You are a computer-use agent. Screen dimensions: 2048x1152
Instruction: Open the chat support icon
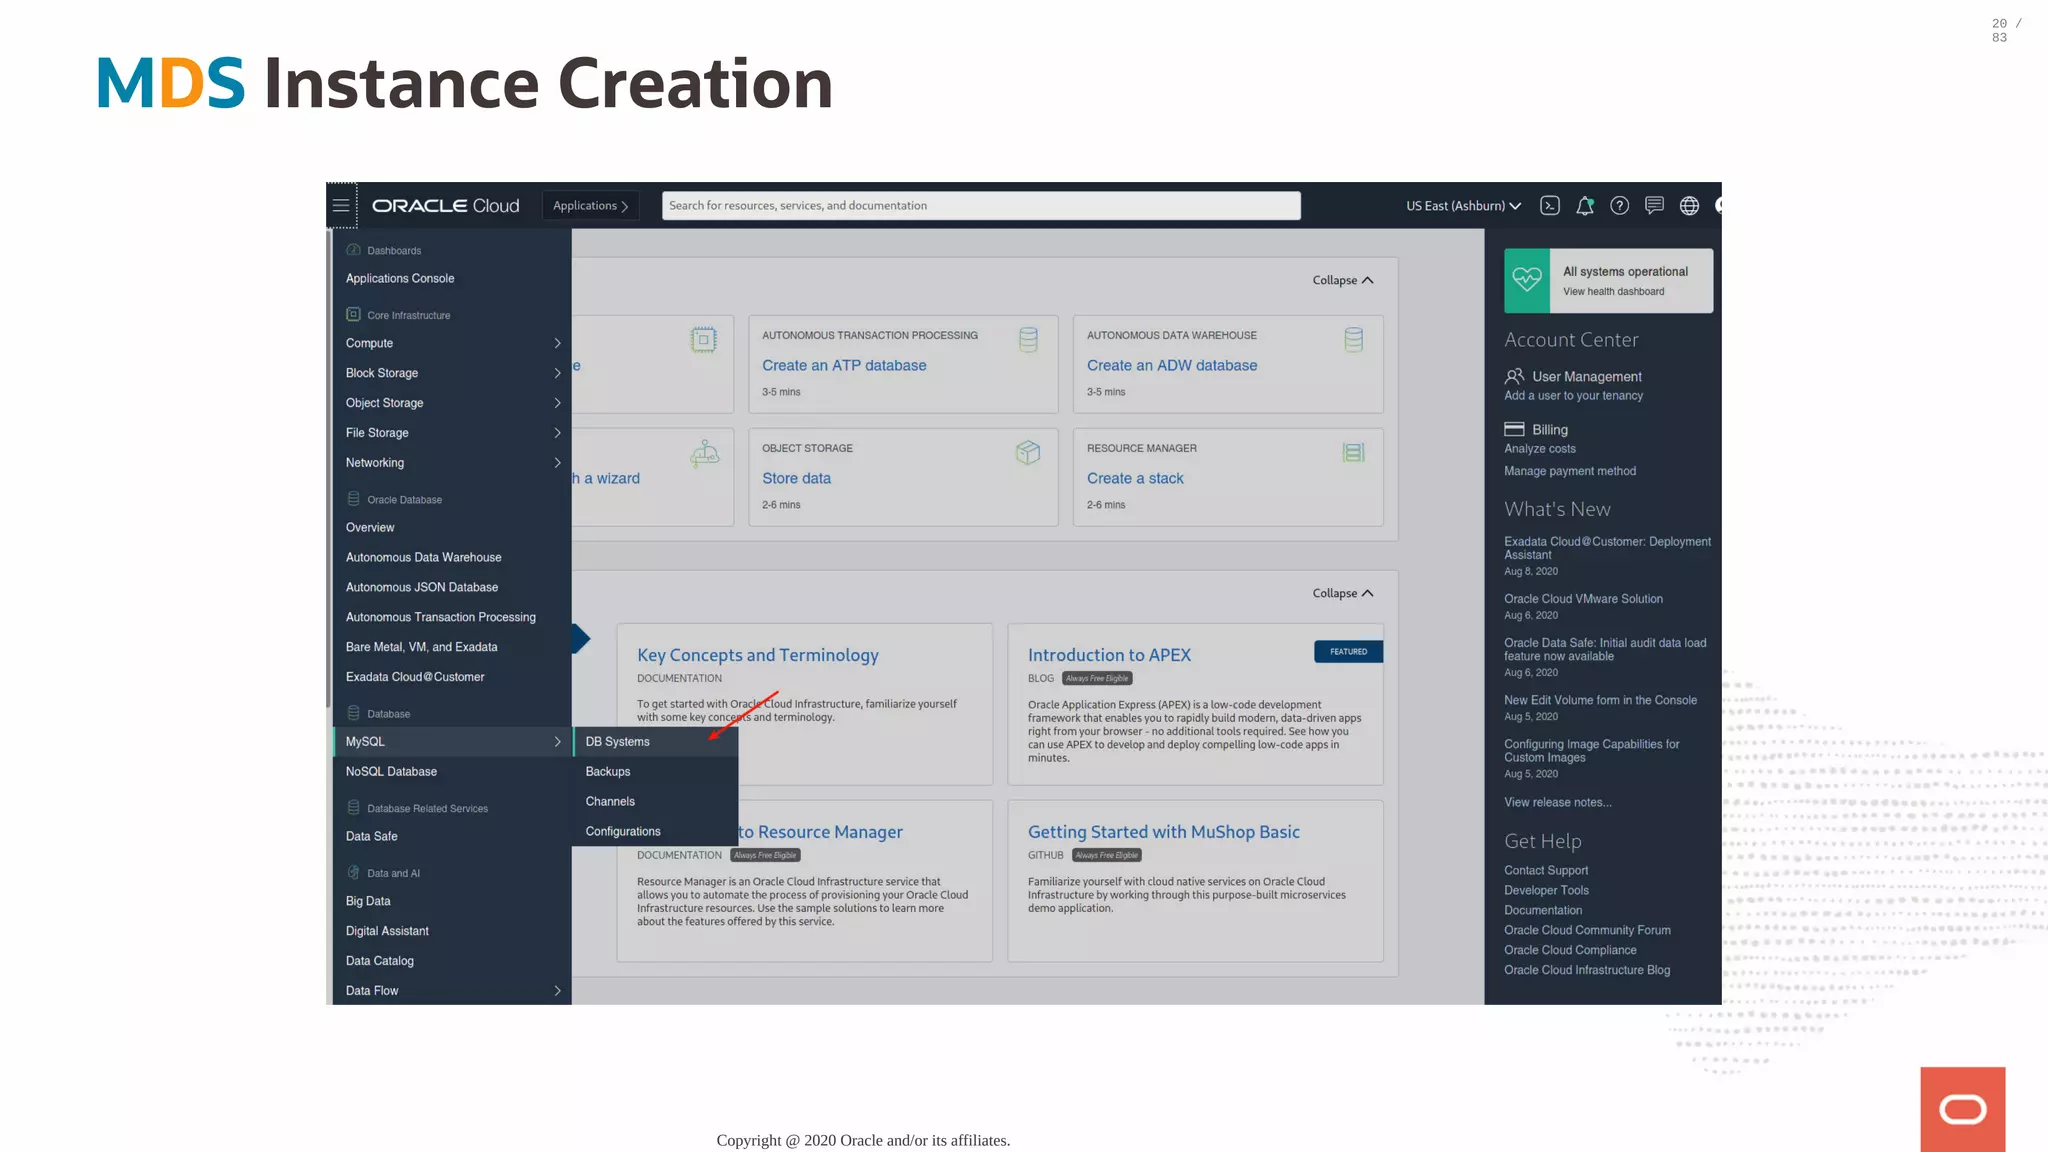[1655, 205]
